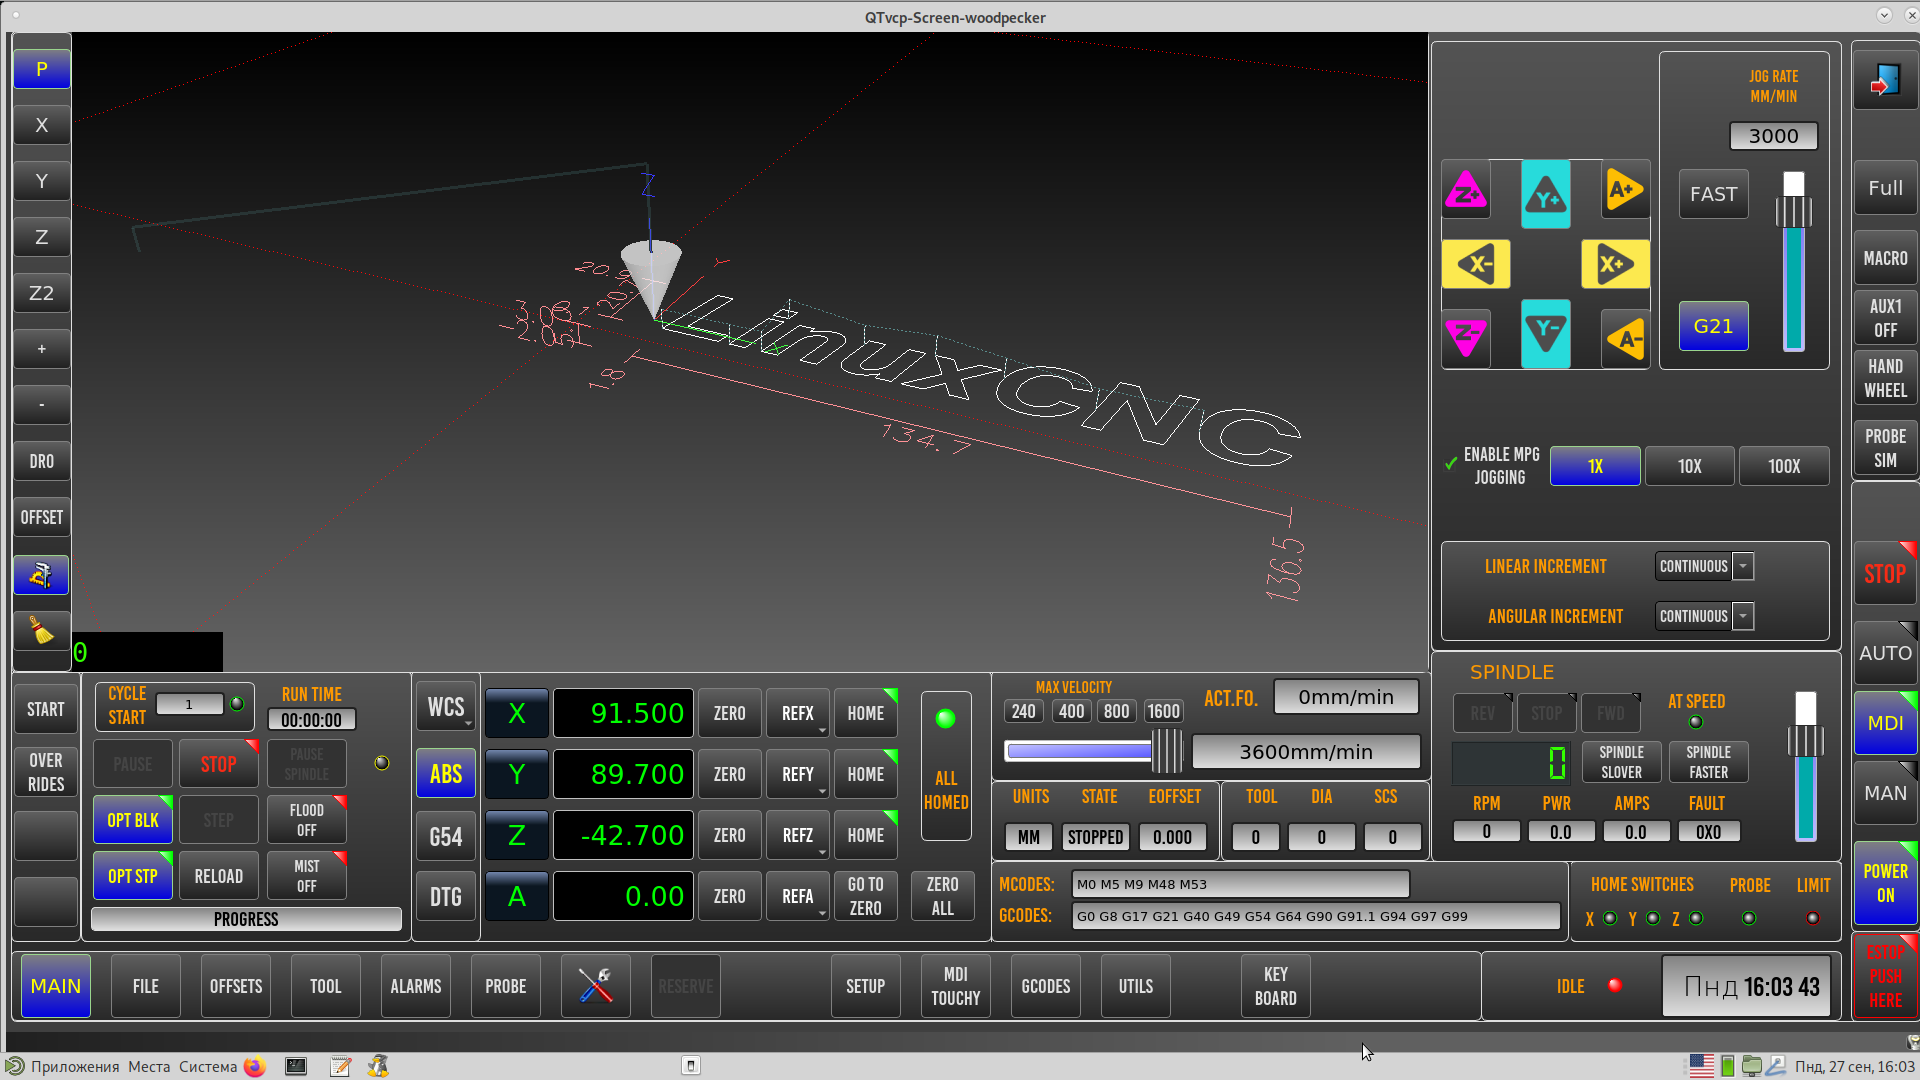Switch to ALARMS tab

[416, 986]
